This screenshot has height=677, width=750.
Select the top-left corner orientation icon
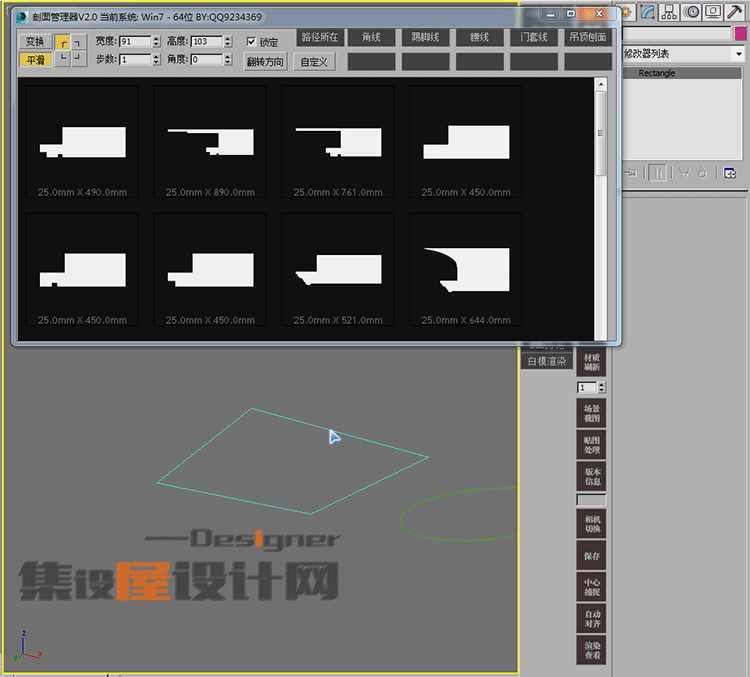(x=63, y=42)
